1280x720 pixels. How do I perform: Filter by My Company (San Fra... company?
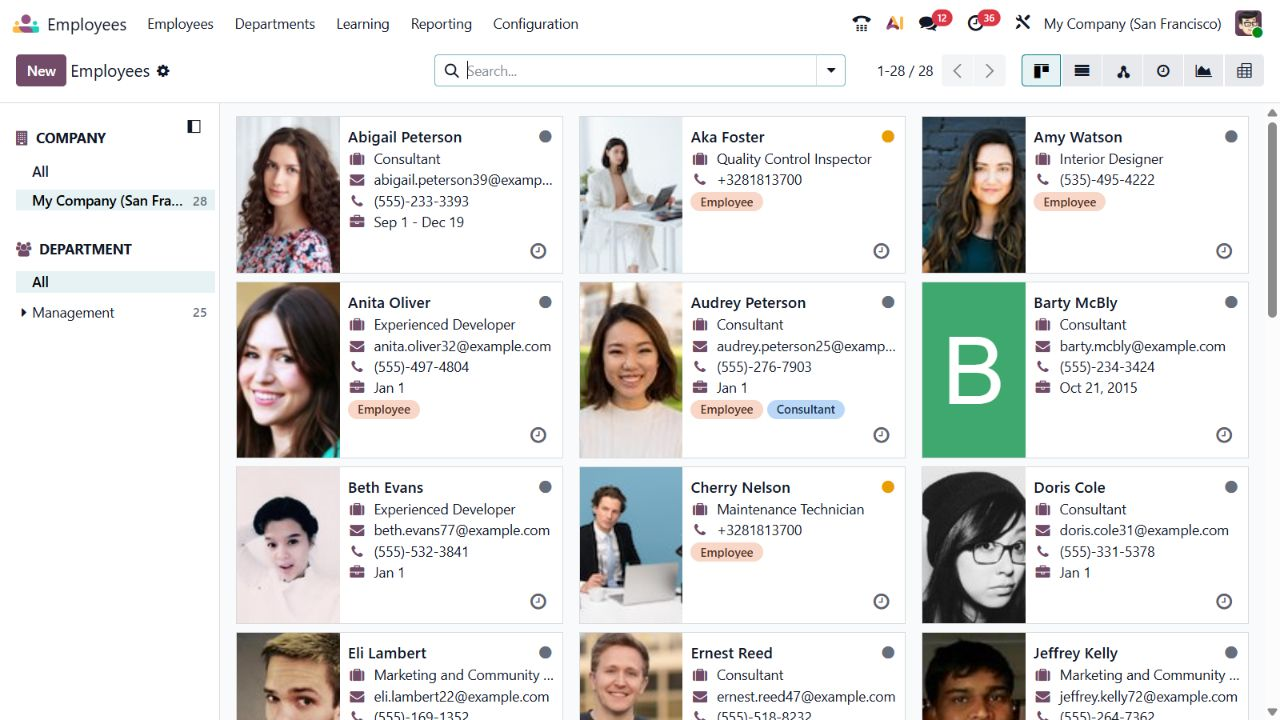tap(115, 201)
